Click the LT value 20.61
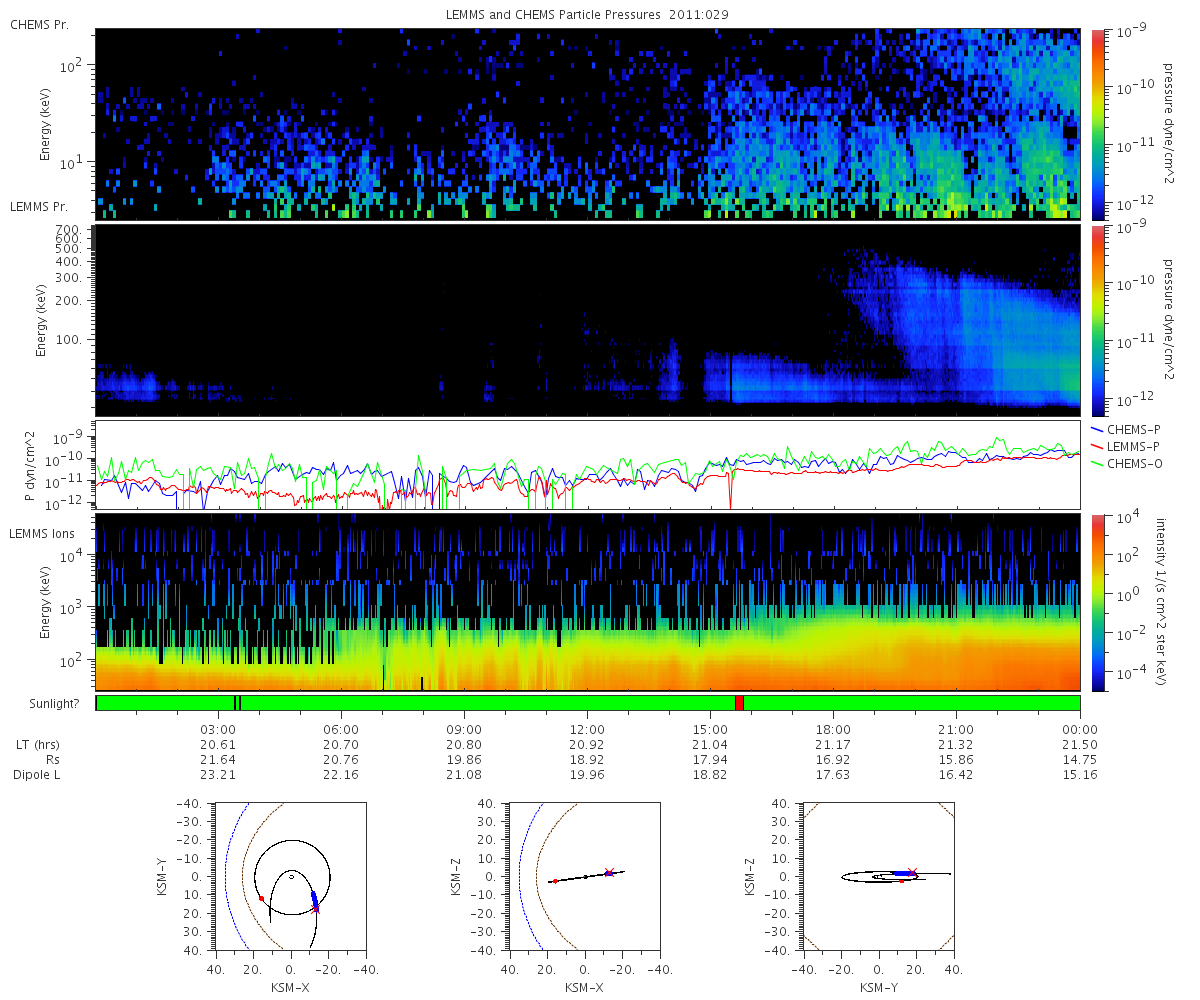The image size is (1200, 1000). click(x=218, y=746)
